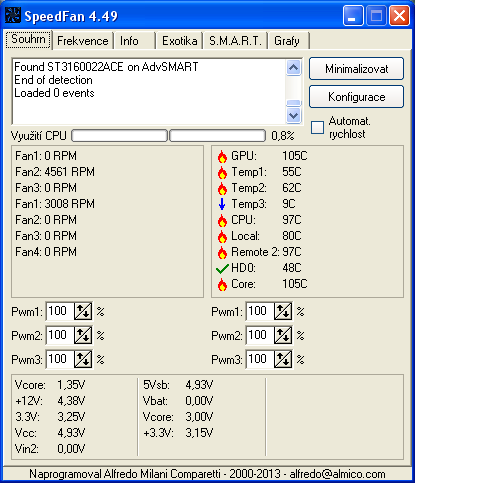Click the 5Vsb 4,93V voltage reading
Screen dimensions: 500x500
(178, 385)
